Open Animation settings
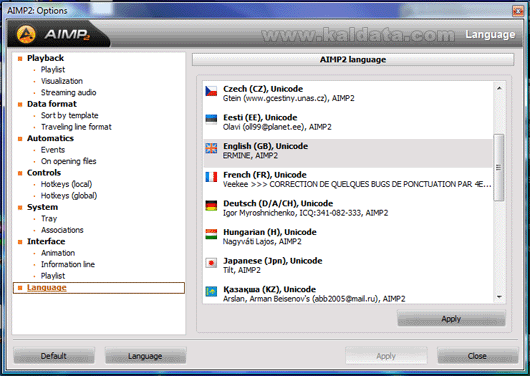The width and height of the screenshot is (530, 376). (58, 253)
